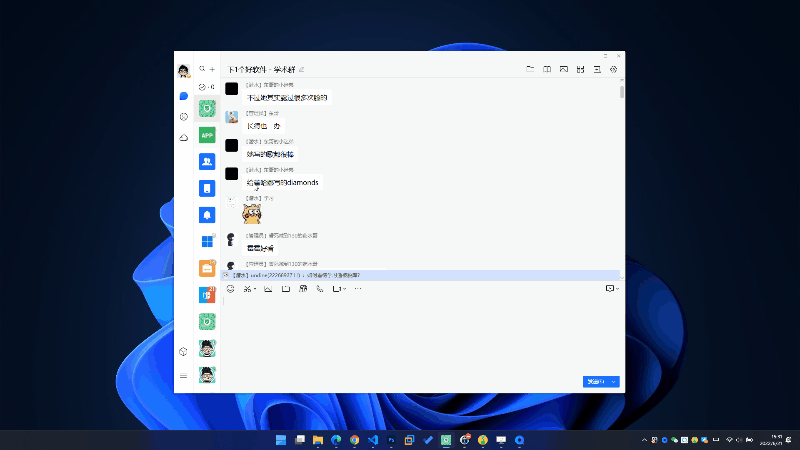The image size is (800, 450).
Task: Open the main menu hamburger at bottom-left
Action: coord(184,376)
